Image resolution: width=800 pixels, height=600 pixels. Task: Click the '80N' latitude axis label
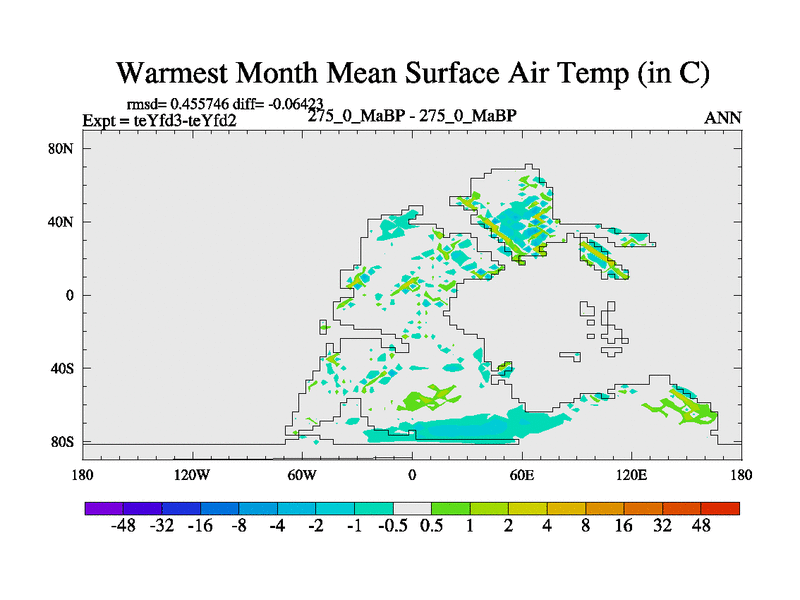coord(63,149)
